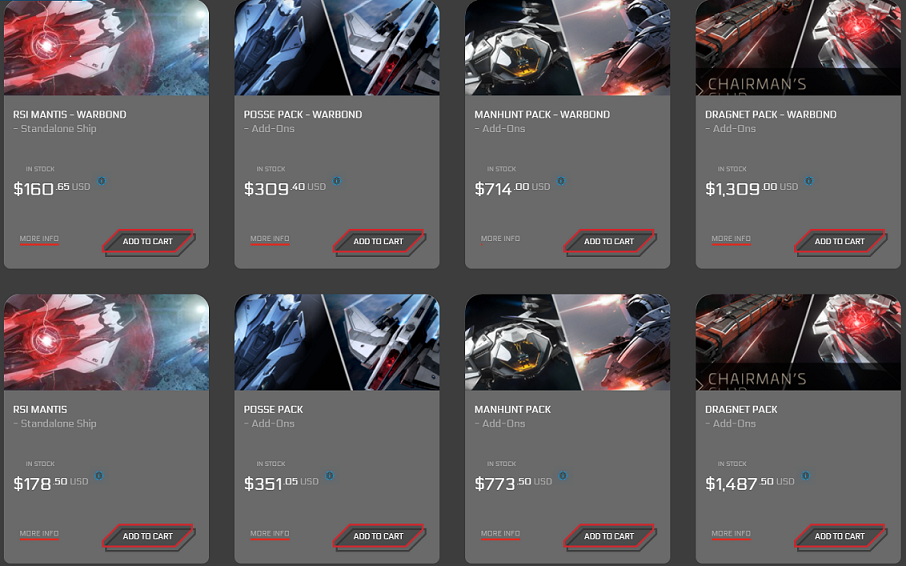Add Manhunt Pack Warbond to cart
This screenshot has width=906, height=566.
pyautogui.click(x=609, y=241)
